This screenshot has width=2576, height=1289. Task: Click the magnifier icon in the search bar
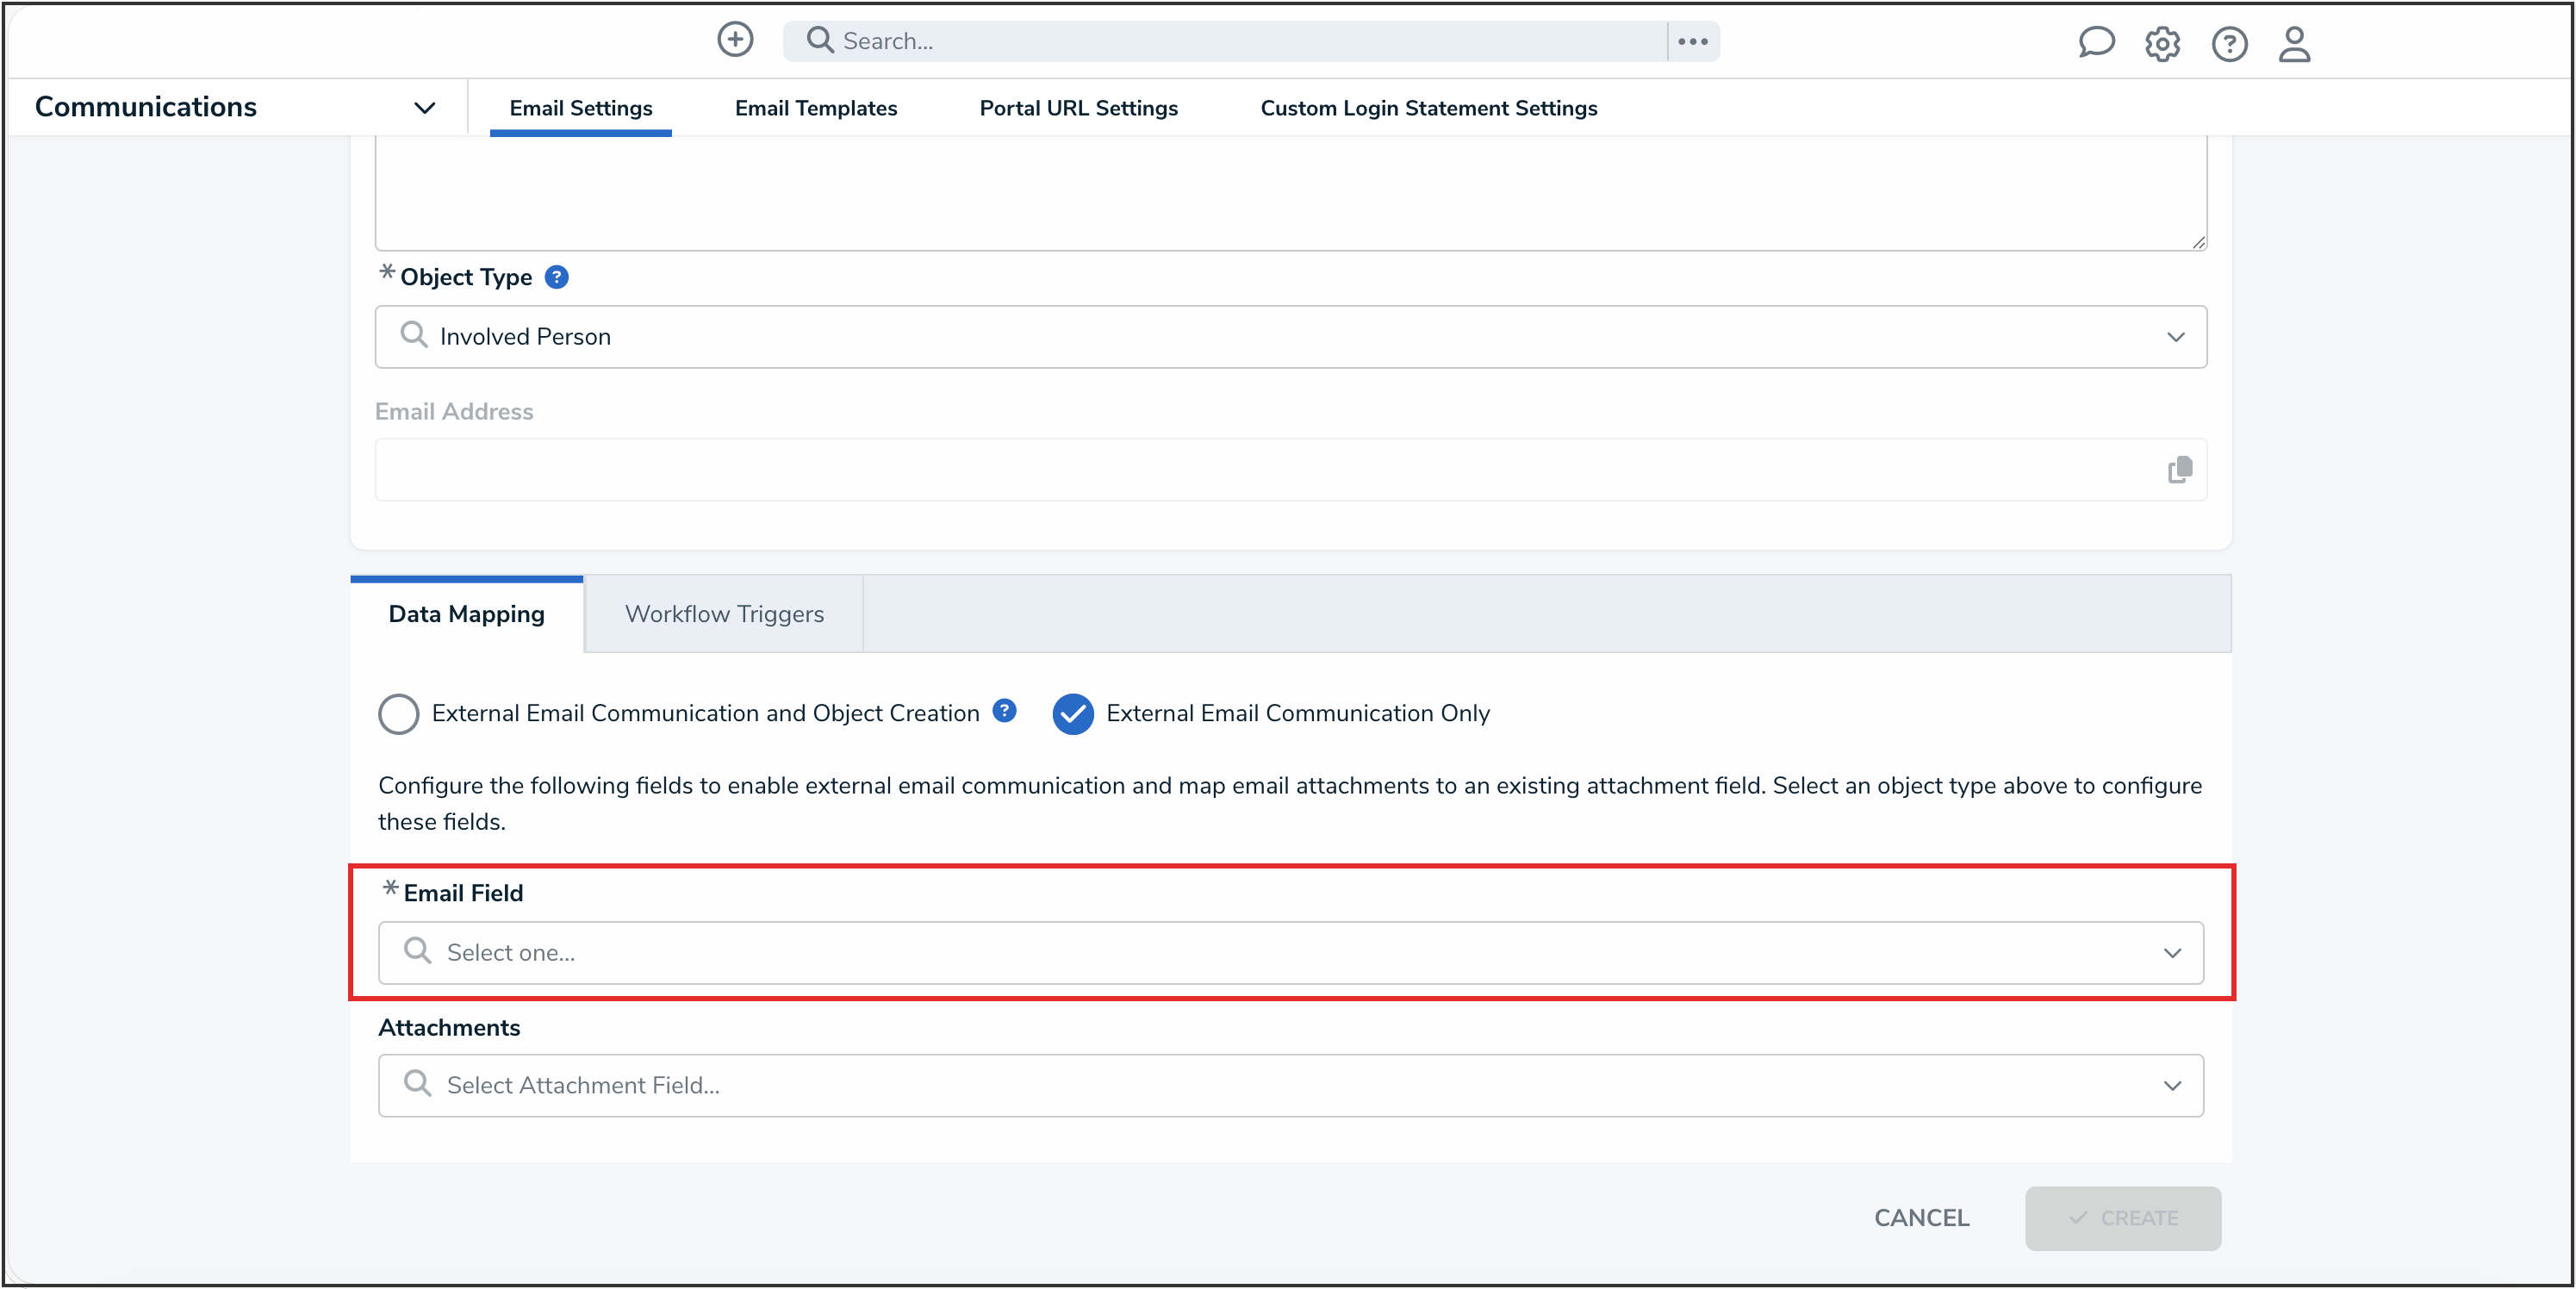[820, 40]
